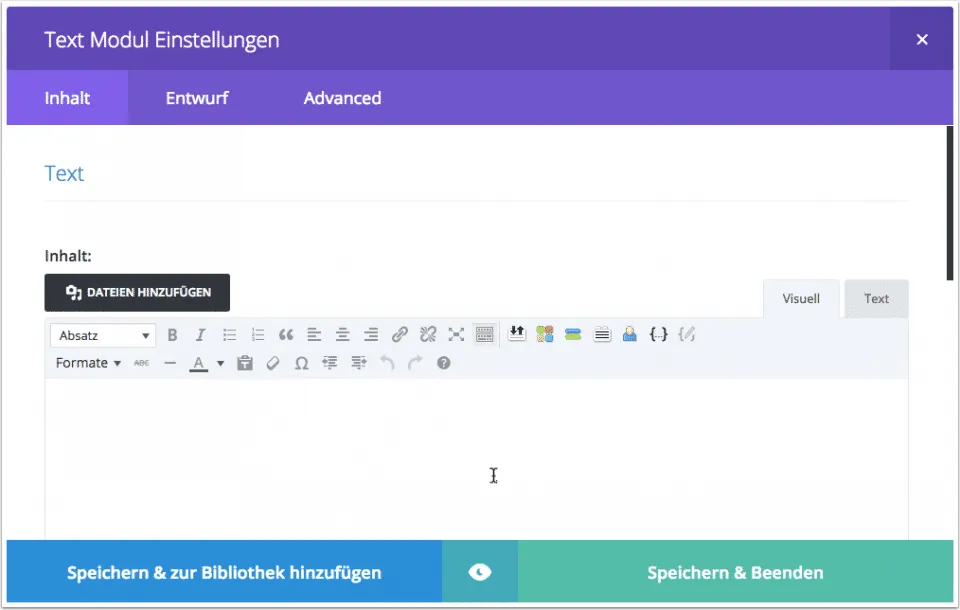Open keyboard shortcuts help icon
The image size is (960, 610).
444,363
